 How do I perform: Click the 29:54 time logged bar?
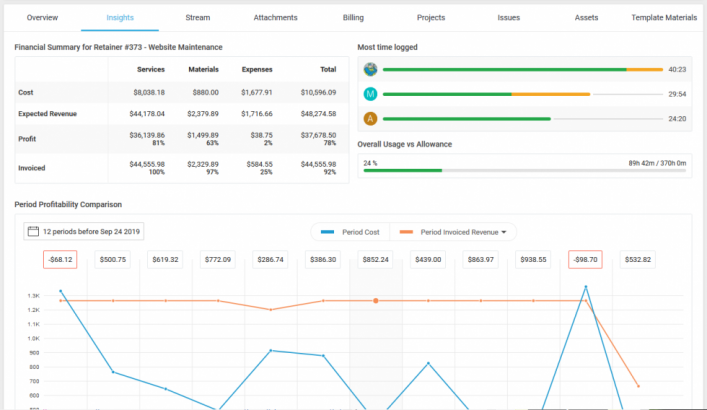click(523, 94)
